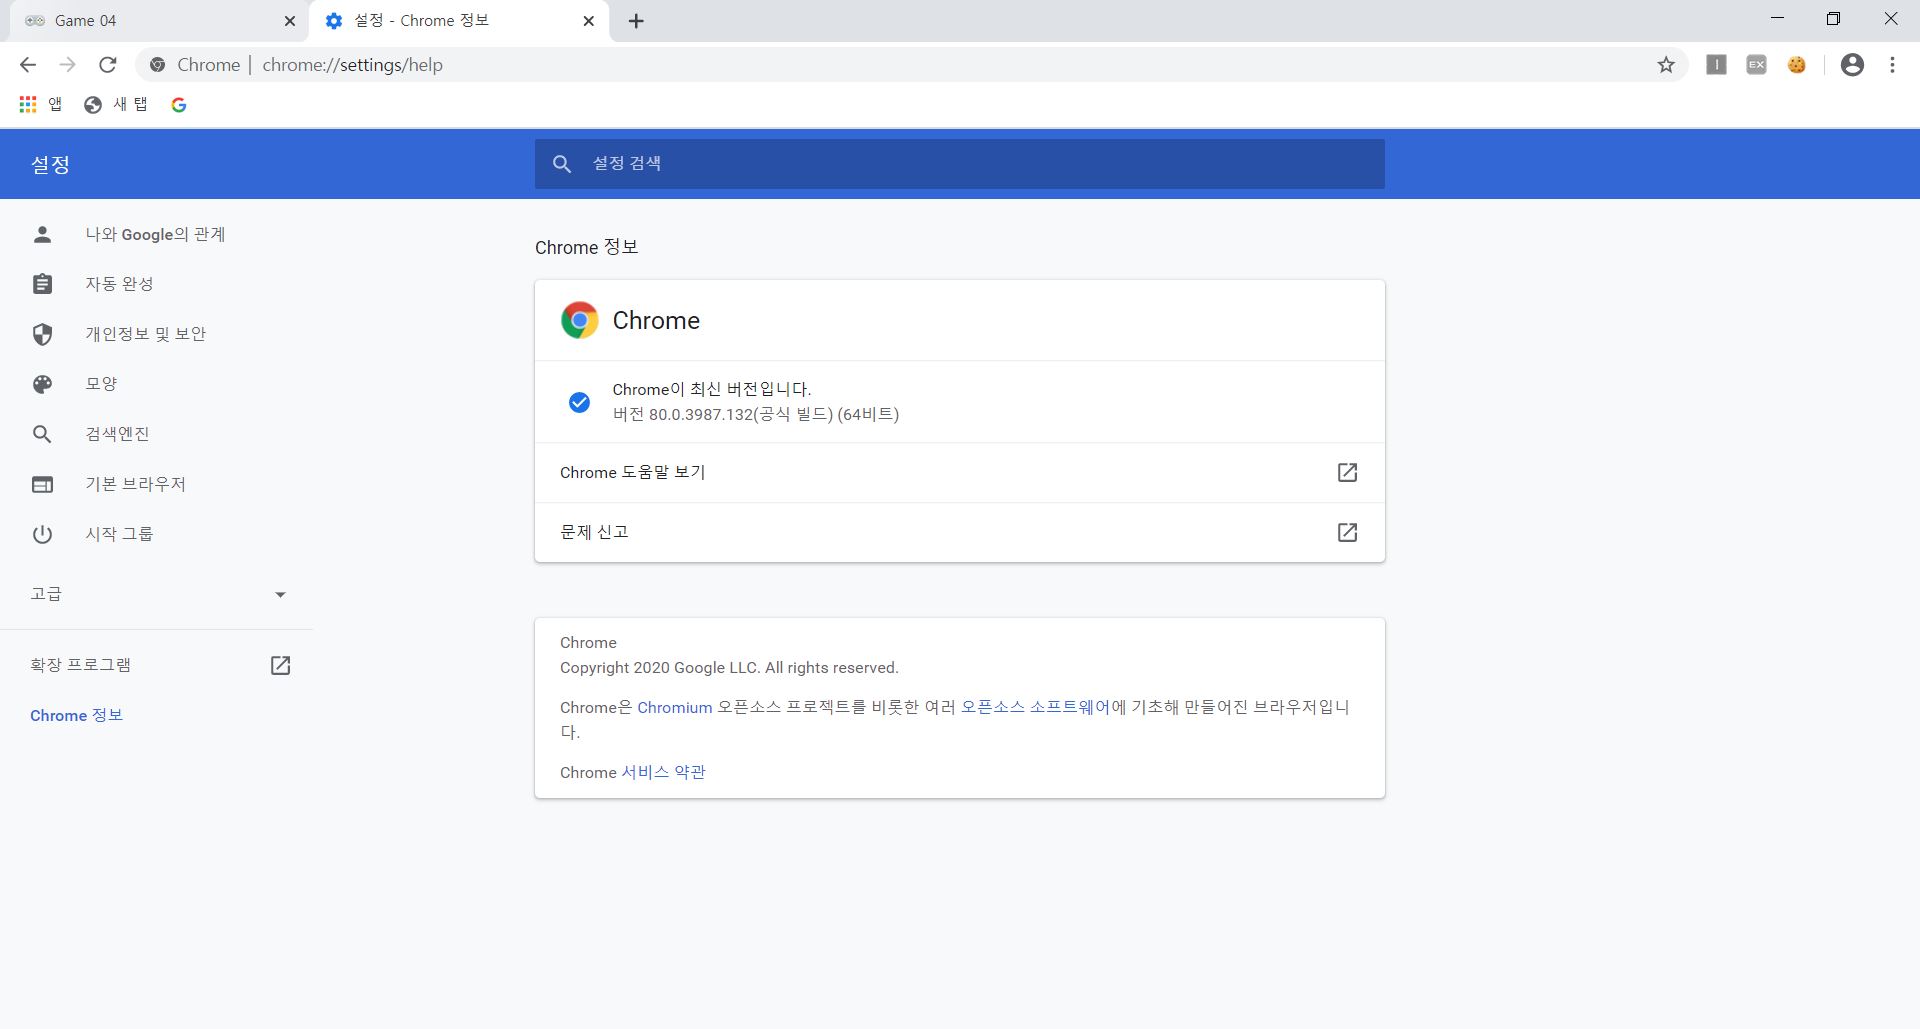Click external-link icon beside 확장 프로그램
The image size is (1920, 1029).
click(281, 665)
